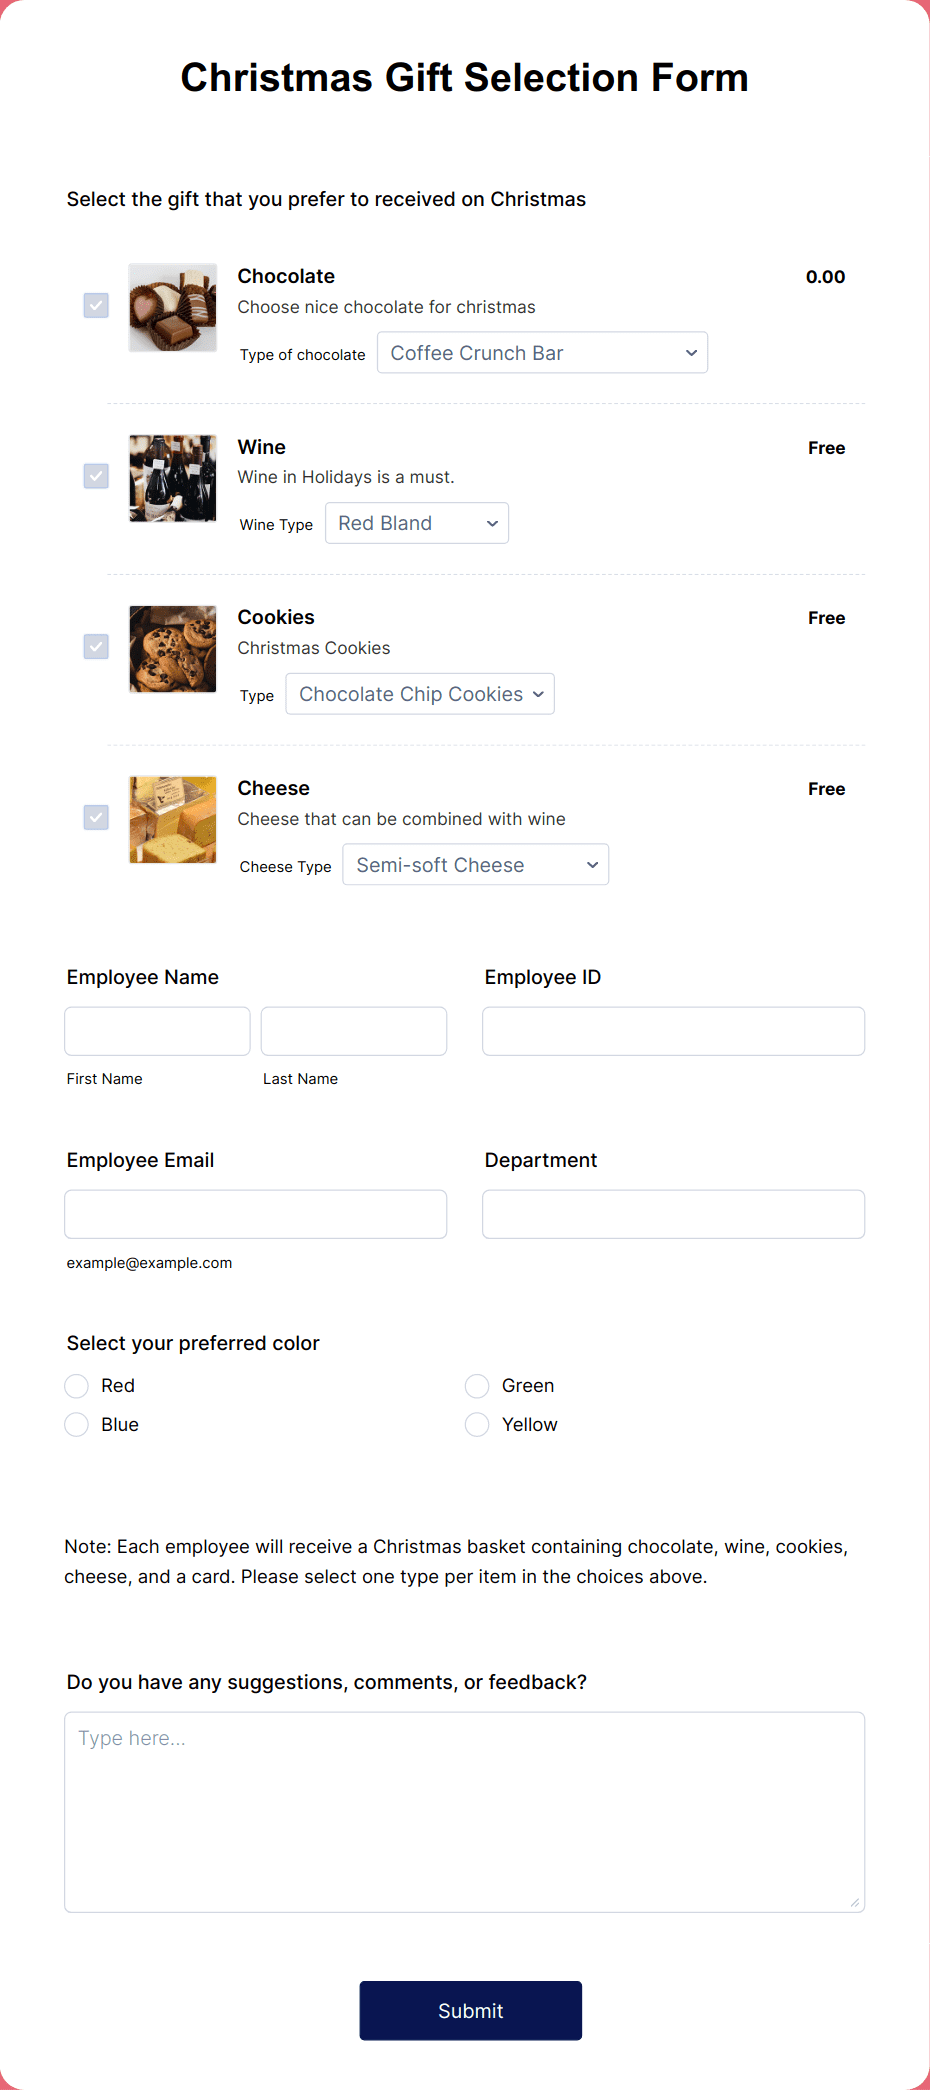Click the chocolate product image

coord(172,307)
